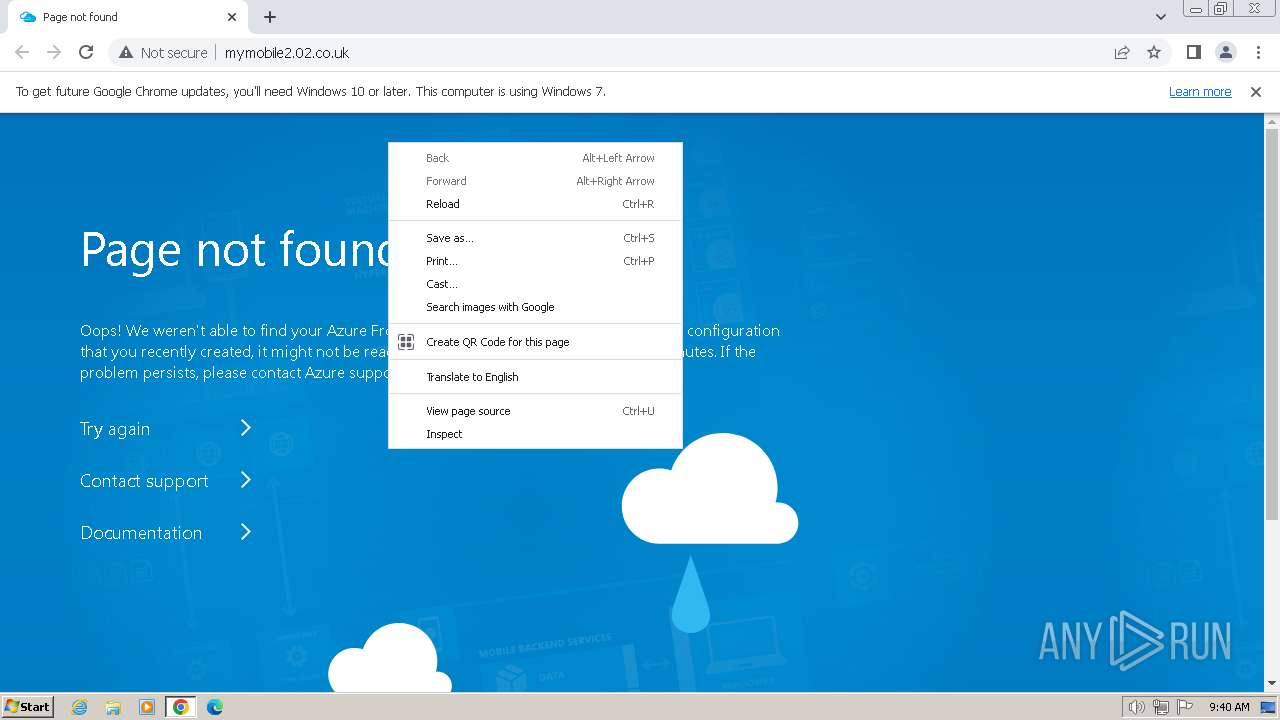Open the Learn more link
The width and height of the screenshot is (1280, 720).
click(1200, 91)
